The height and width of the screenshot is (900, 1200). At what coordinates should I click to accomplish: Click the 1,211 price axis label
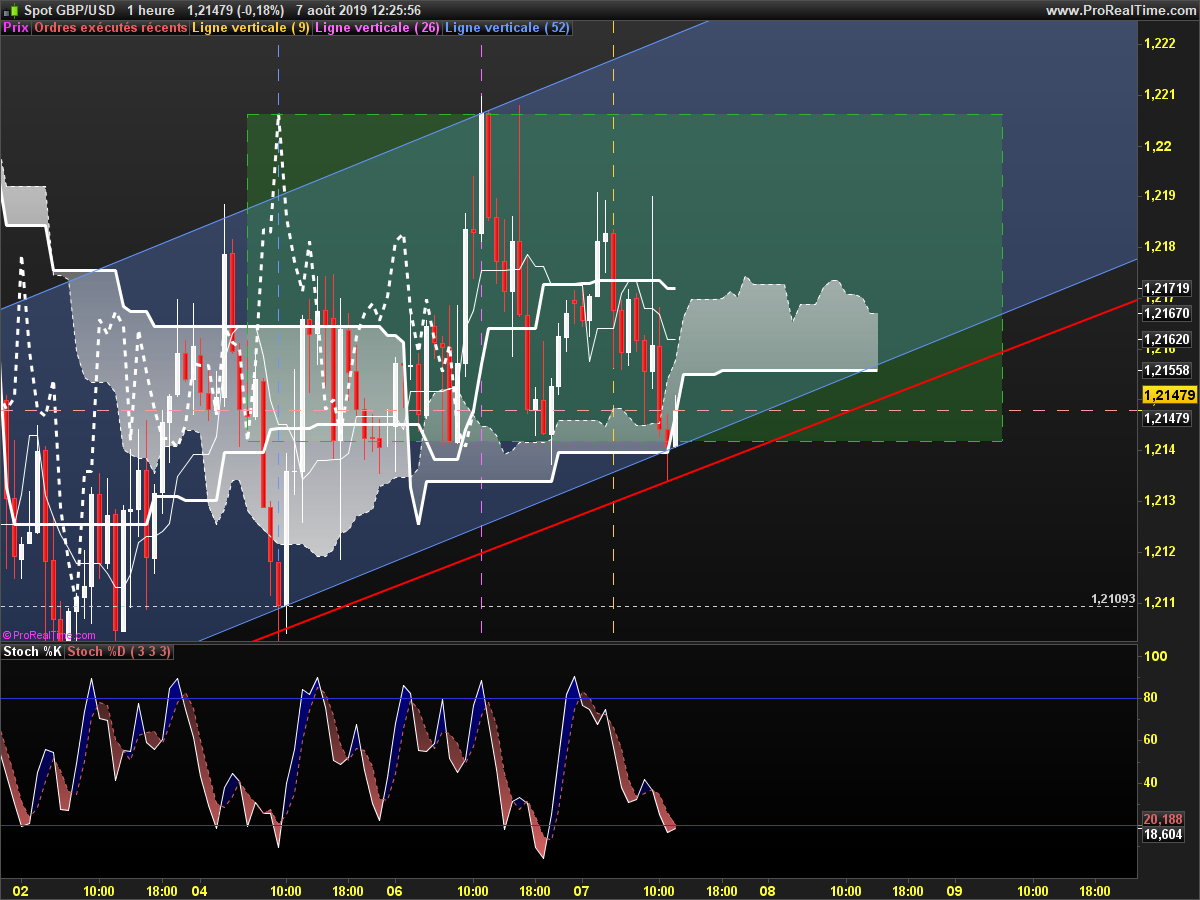pos(1159,602)
